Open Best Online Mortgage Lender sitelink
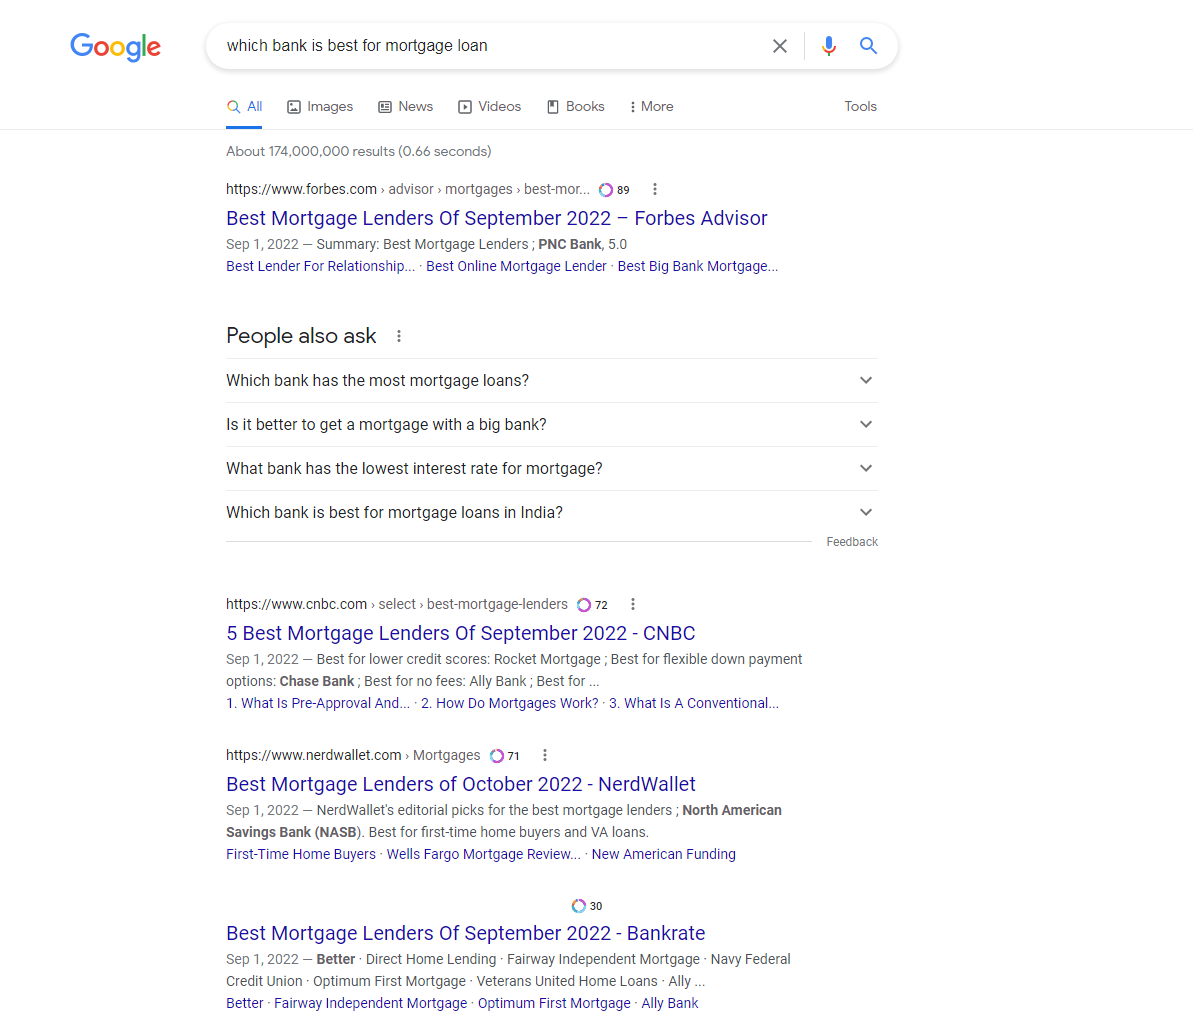1193x1024 pixels. pyautogui.click(x=517, y=266)
